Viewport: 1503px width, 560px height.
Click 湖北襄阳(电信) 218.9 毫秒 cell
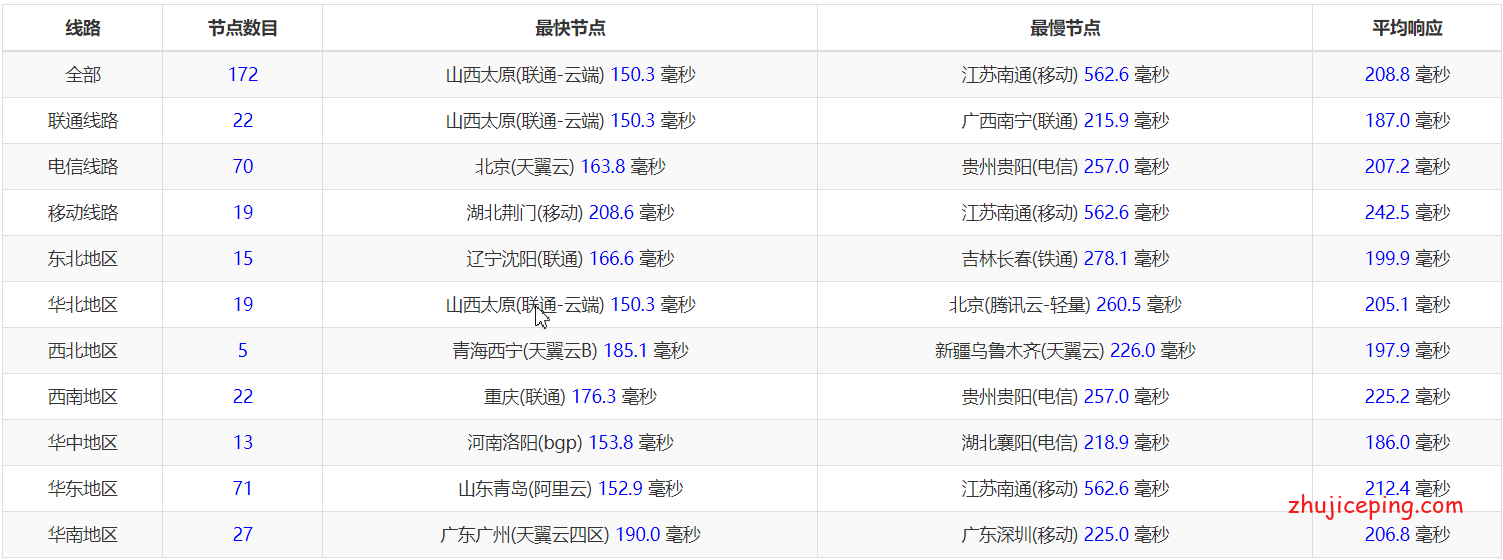click(1065, 443)
